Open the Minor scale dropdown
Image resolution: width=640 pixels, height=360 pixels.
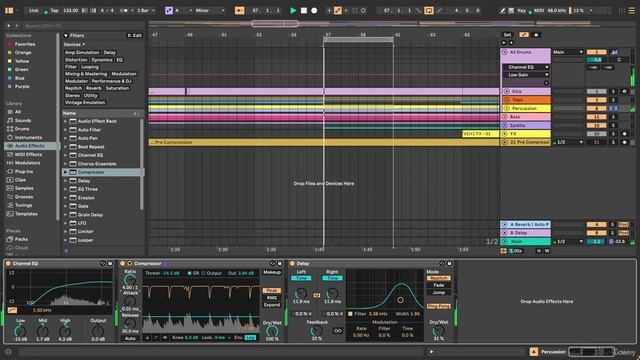pos(210,11)
